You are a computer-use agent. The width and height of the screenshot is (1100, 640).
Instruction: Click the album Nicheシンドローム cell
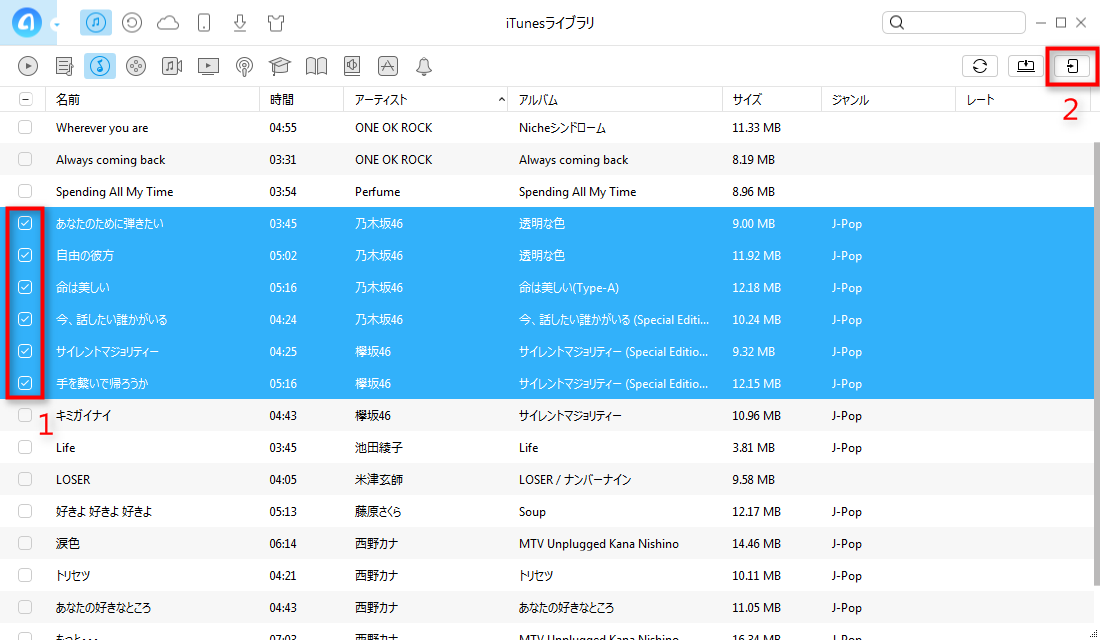[562, 128]
